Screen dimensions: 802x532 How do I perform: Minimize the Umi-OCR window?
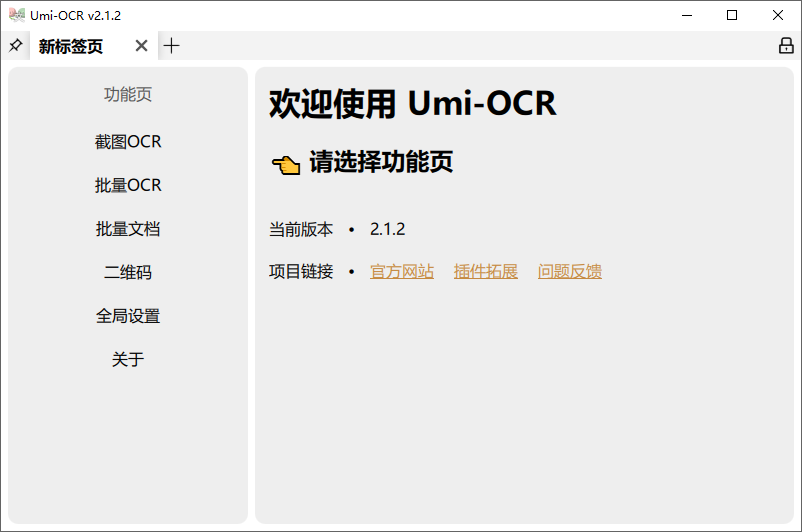pos(687,15)
